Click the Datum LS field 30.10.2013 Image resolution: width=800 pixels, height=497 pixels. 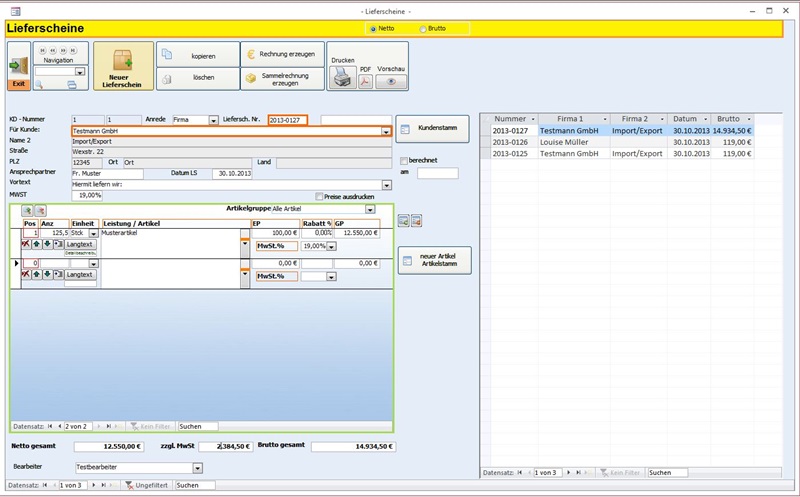click(x=232, y=174)
